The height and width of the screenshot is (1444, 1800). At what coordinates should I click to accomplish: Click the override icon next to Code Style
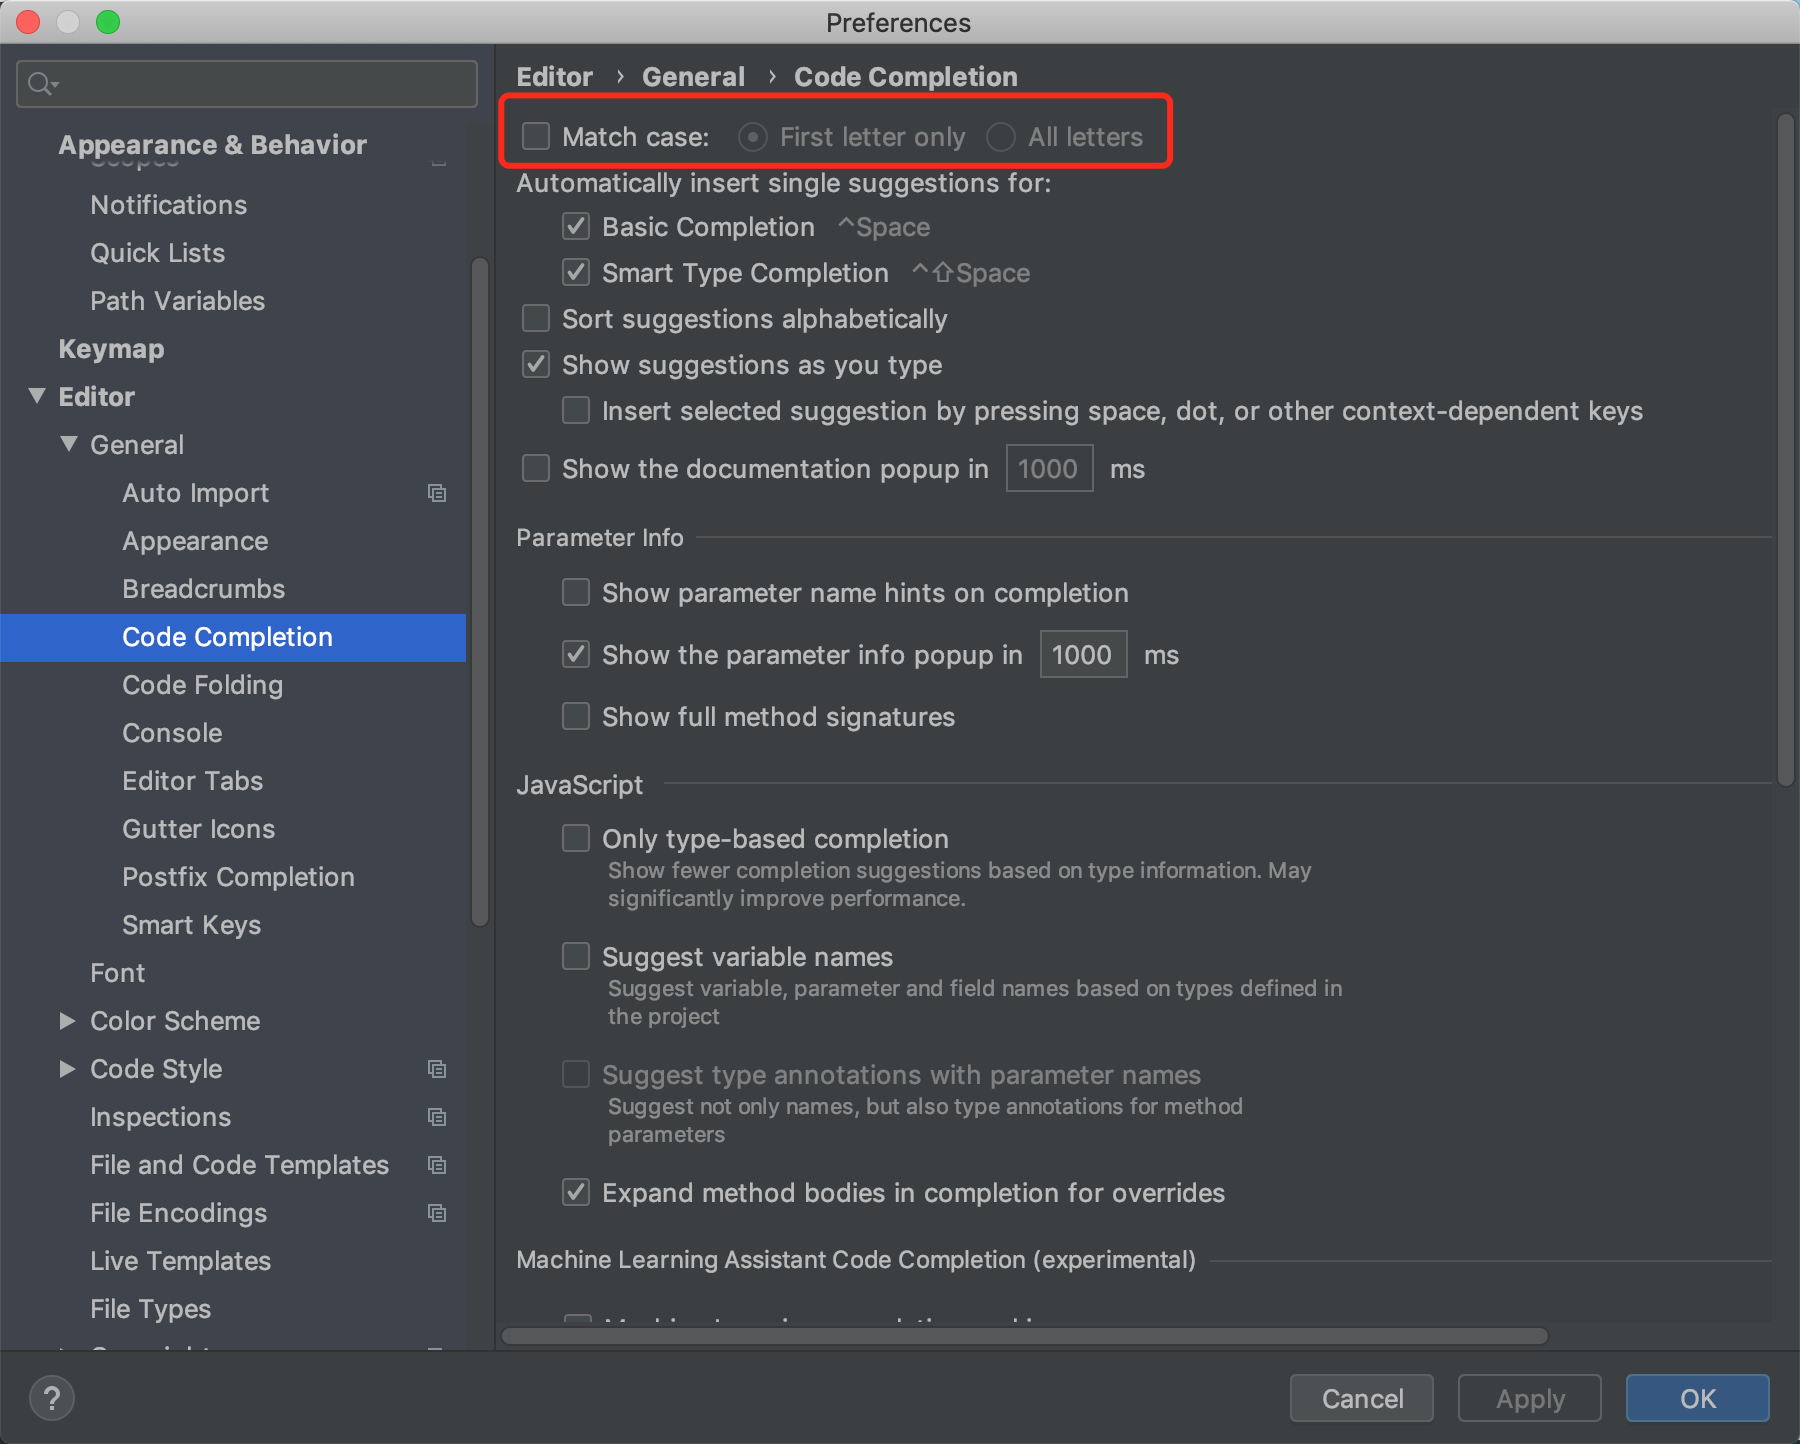[x=437, y=1069]
